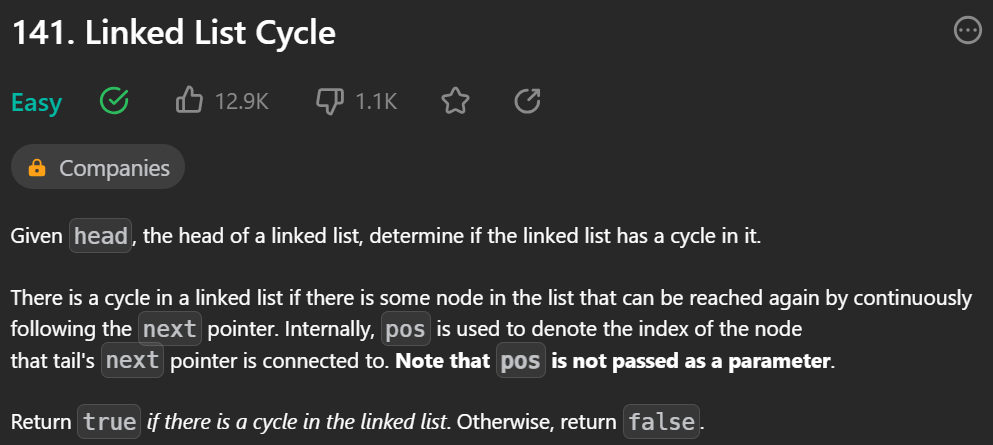Image resolution: width=993 pixels, height=445 pixels.
Task: Click the Easy difficulty label
Action: click(x=37, y=103)
